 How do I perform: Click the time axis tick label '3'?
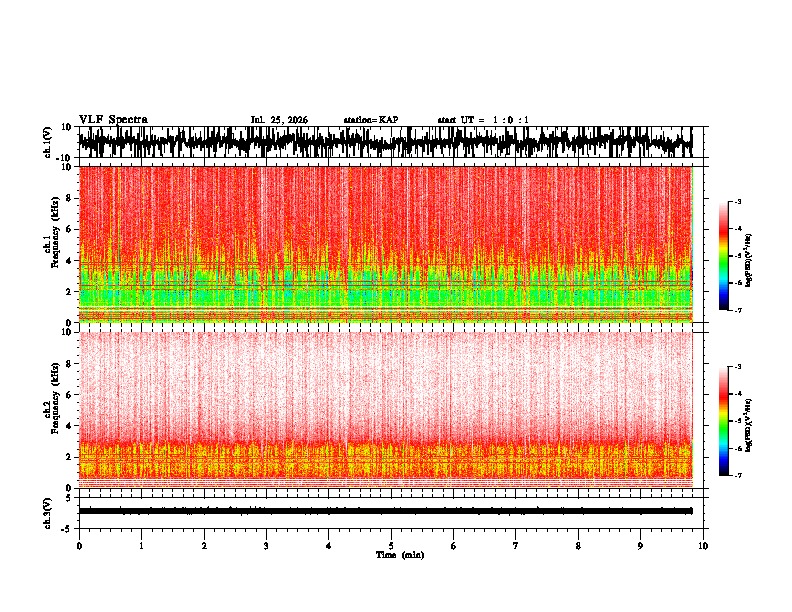[x=266, y=546]
